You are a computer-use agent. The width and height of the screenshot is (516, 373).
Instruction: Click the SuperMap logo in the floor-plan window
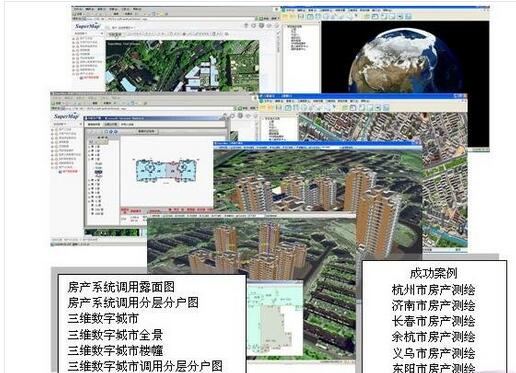(x=66, y=116)
